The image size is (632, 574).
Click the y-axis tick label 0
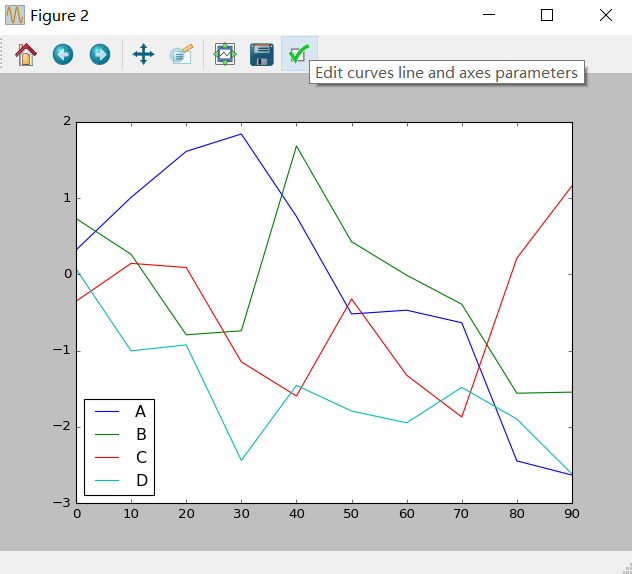tap(68, 274)
